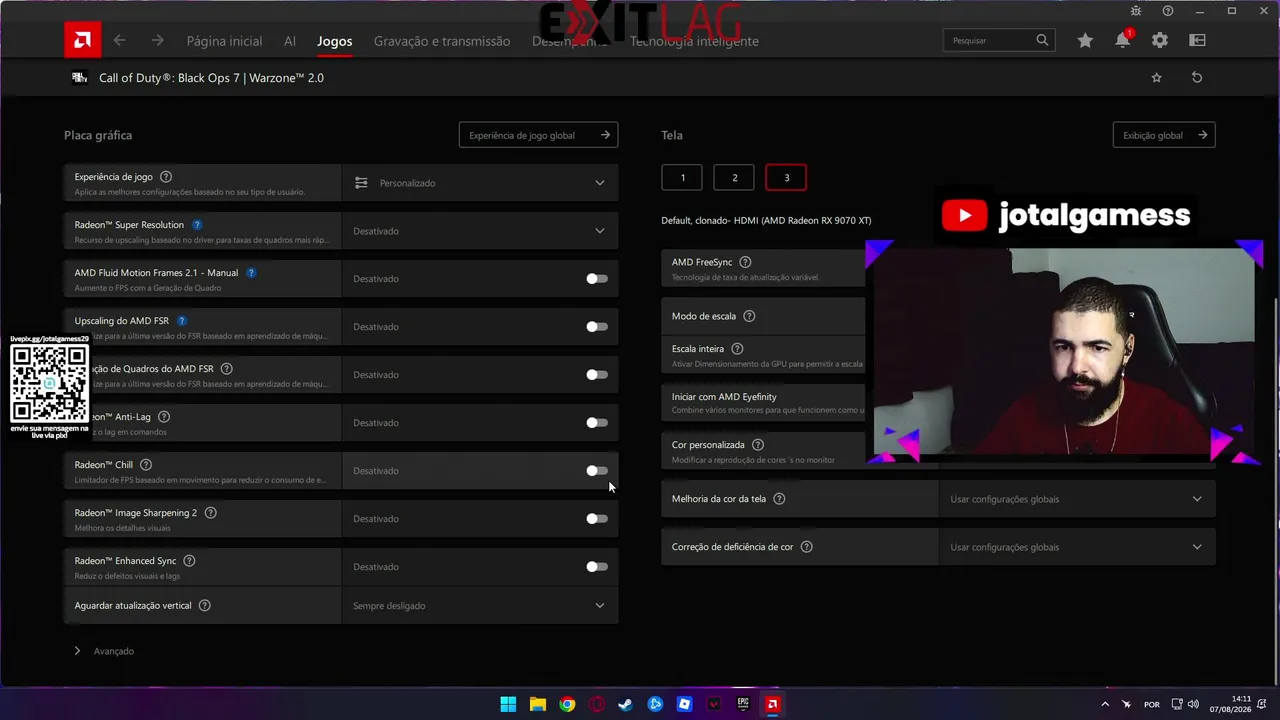Open Windows Start menu
The height and width of the screenshot is (720, 1280).
click(508, 704)
